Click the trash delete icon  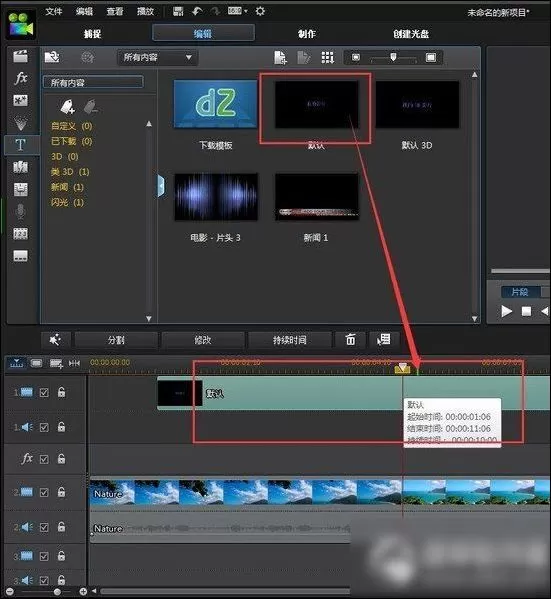pyautogui.click(x=350, y=339)
